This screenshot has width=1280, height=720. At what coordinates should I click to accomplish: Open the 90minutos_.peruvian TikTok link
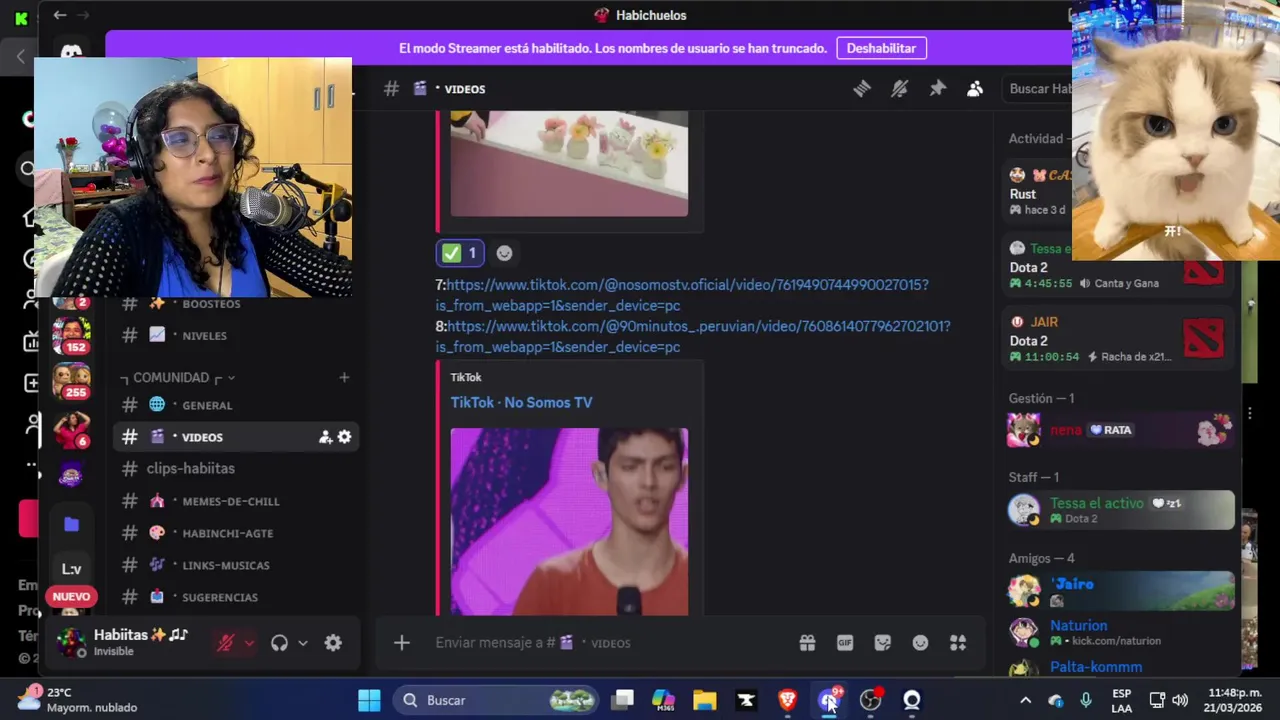(693, 336)
